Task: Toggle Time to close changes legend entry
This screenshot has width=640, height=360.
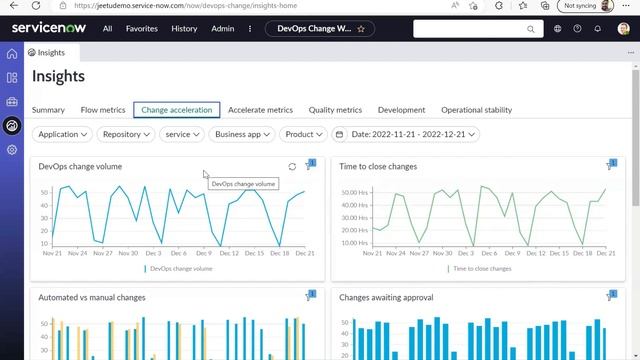Action: pyautogui.click(x=480, y=269)
